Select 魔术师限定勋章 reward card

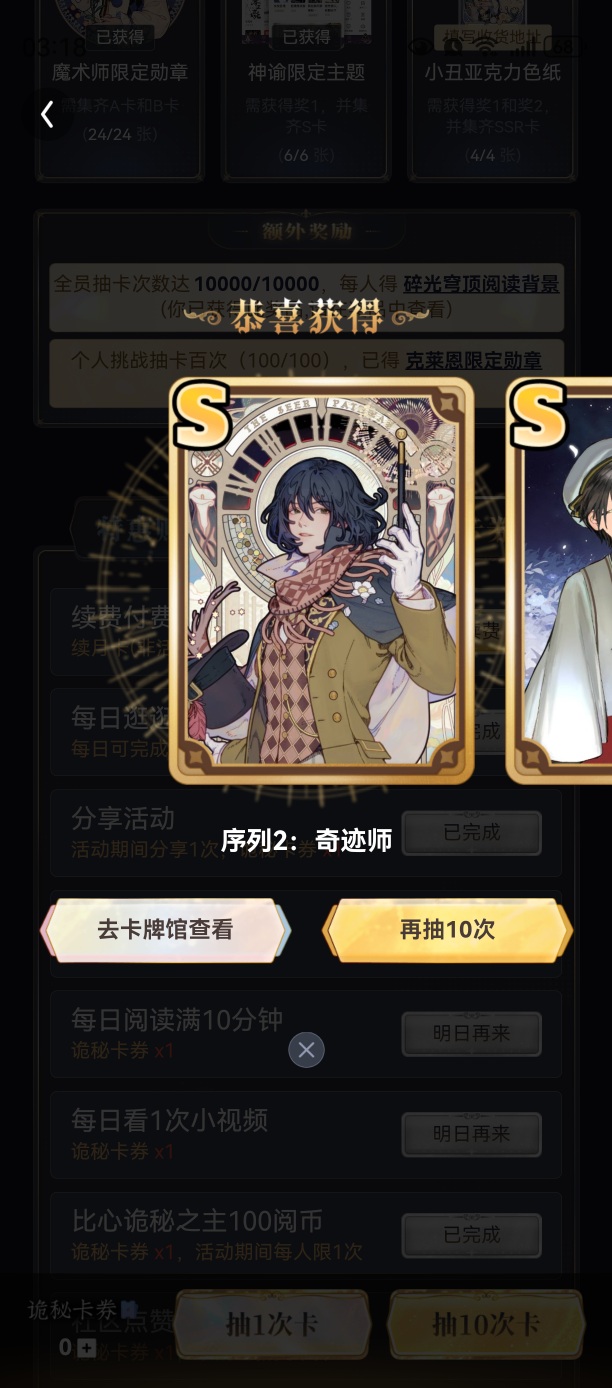120,90
